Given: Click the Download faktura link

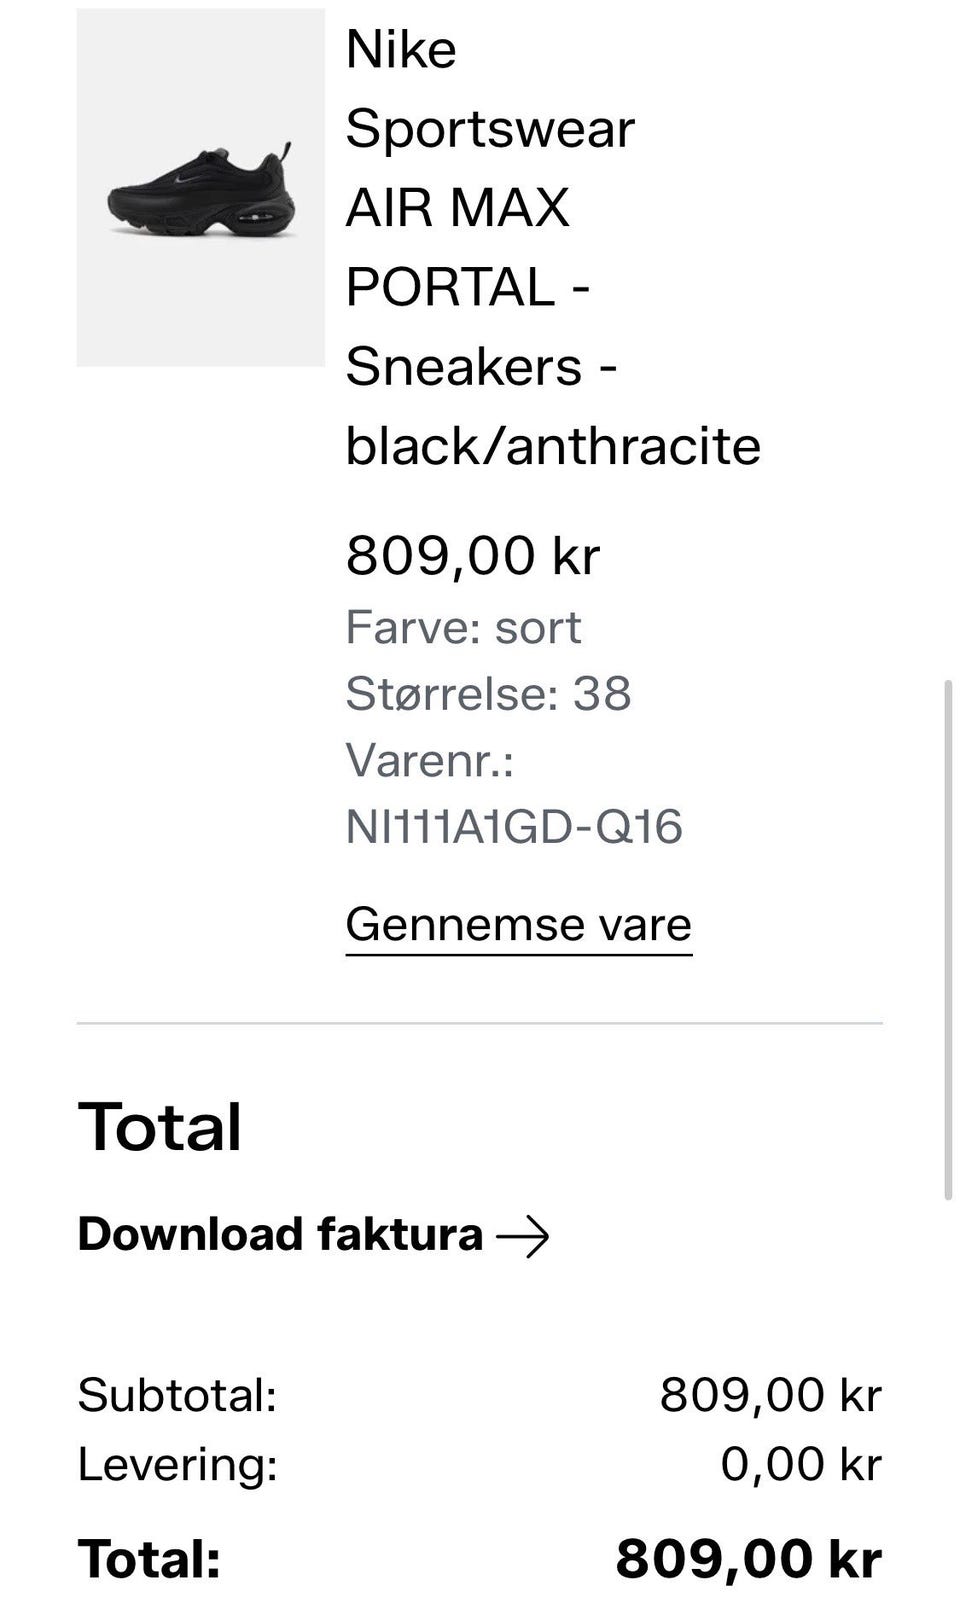Looking at the screenshot, I should (281, 1235).
